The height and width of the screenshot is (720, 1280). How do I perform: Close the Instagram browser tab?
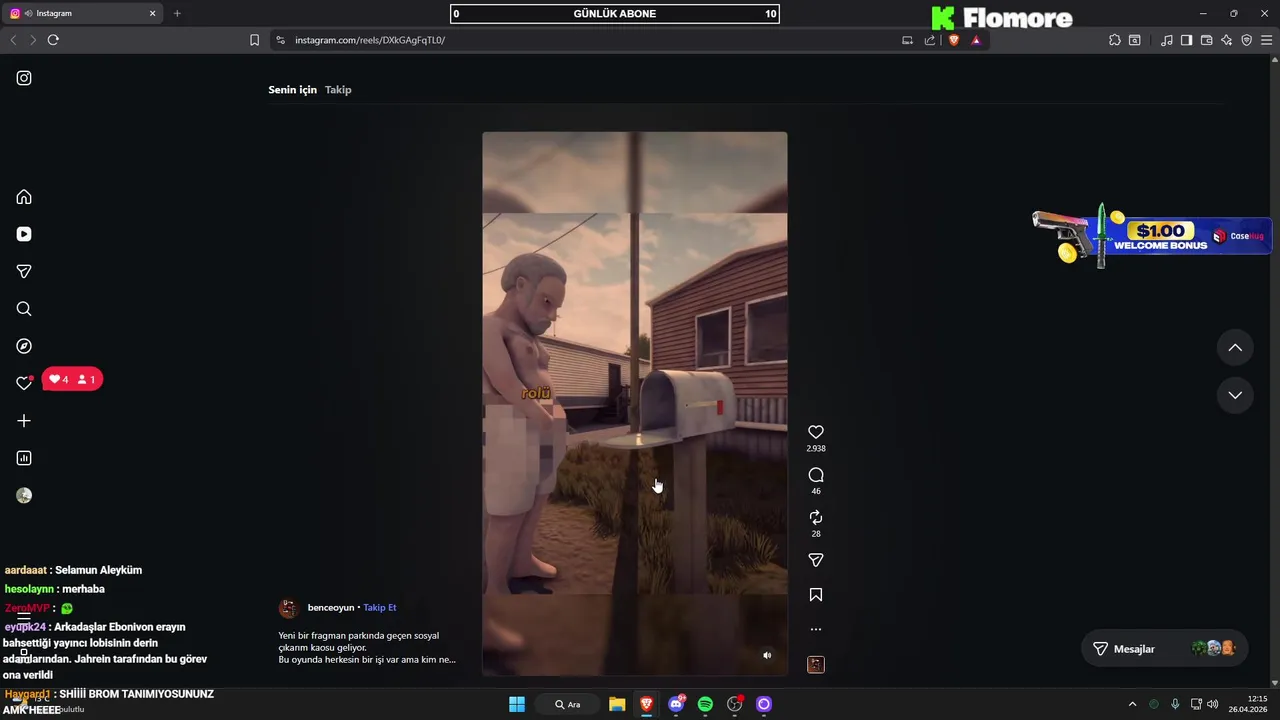pyautogui.click(x=153, y=13)
